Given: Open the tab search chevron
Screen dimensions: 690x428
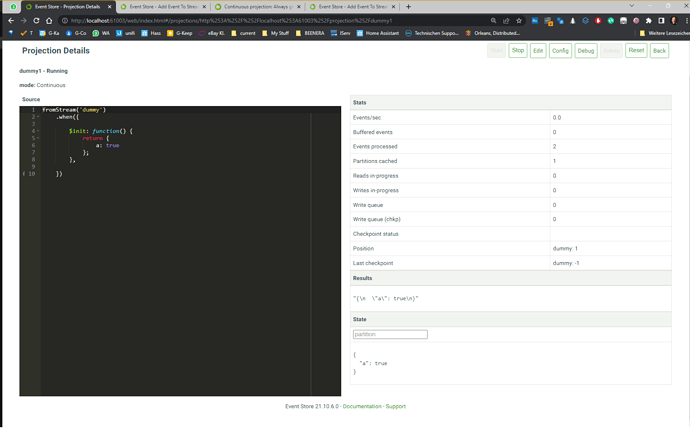Looking at the screenshot, I should [x=631, y=6].
